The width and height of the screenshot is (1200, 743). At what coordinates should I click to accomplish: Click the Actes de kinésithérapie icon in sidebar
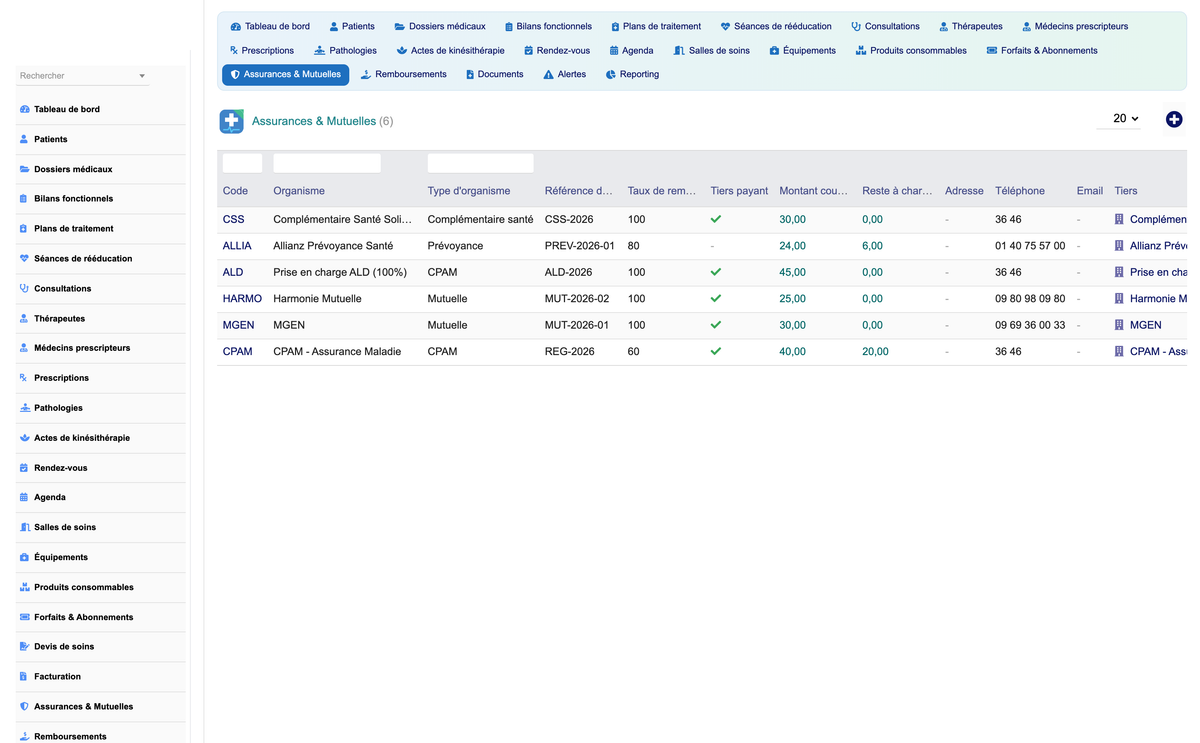24,438
